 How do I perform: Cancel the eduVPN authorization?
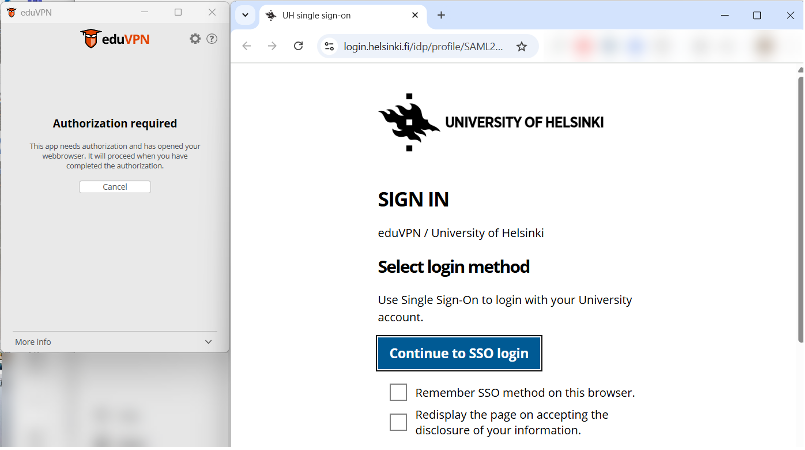[115, 187]
